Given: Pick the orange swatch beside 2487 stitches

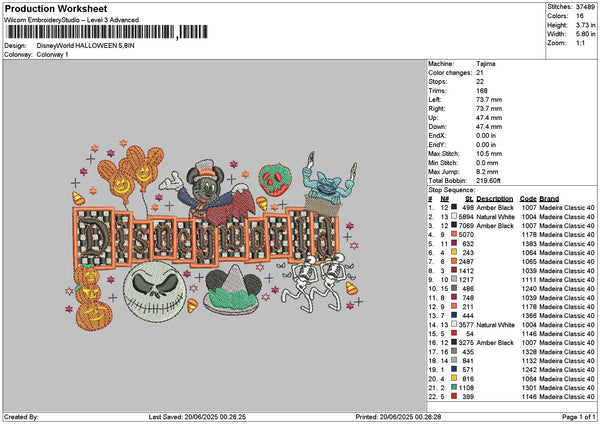Looking at the screenshot, I should point(454,261).
